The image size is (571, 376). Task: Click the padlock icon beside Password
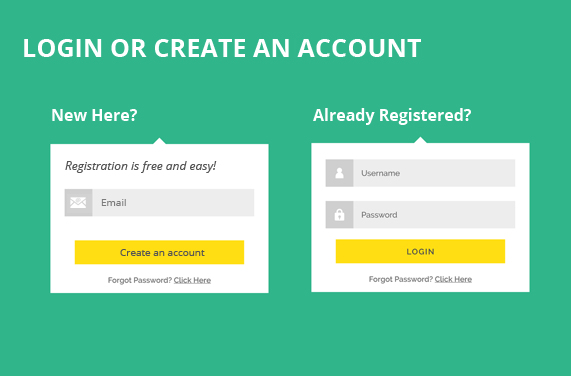pos(339,215)
